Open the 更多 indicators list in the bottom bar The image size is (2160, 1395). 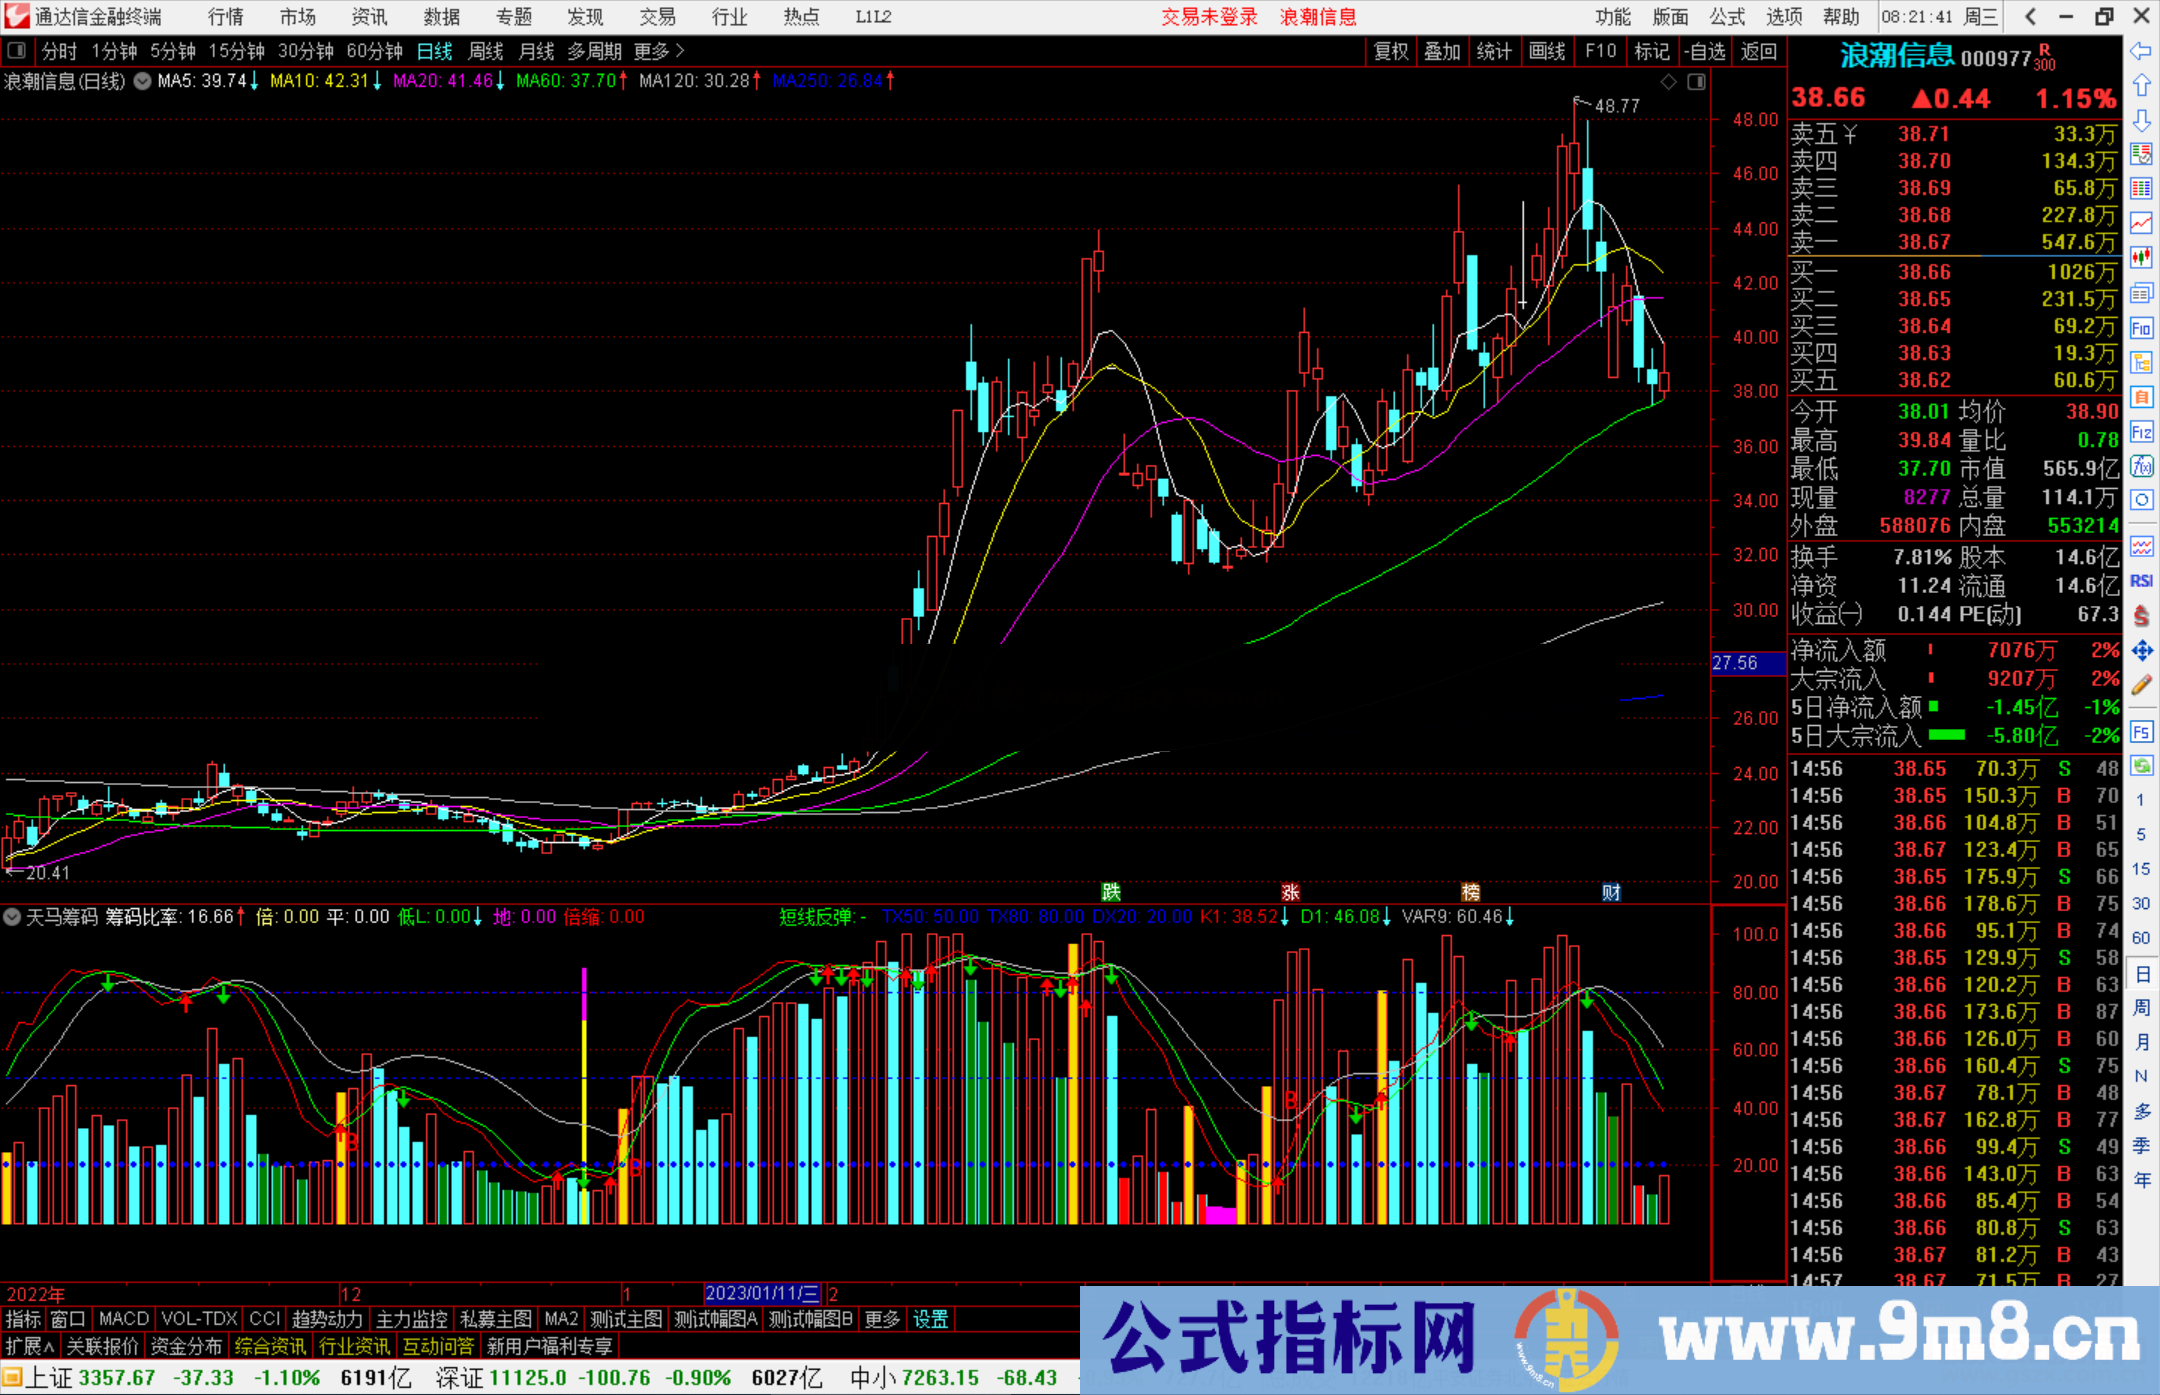click(x=882, y=1319)
